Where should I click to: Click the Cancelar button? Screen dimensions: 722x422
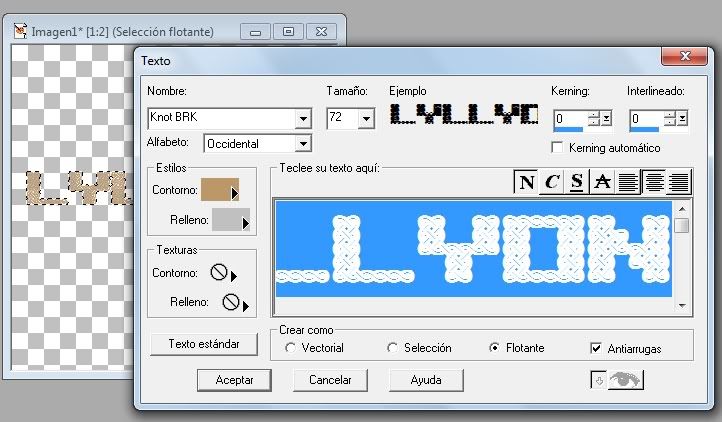331,380
